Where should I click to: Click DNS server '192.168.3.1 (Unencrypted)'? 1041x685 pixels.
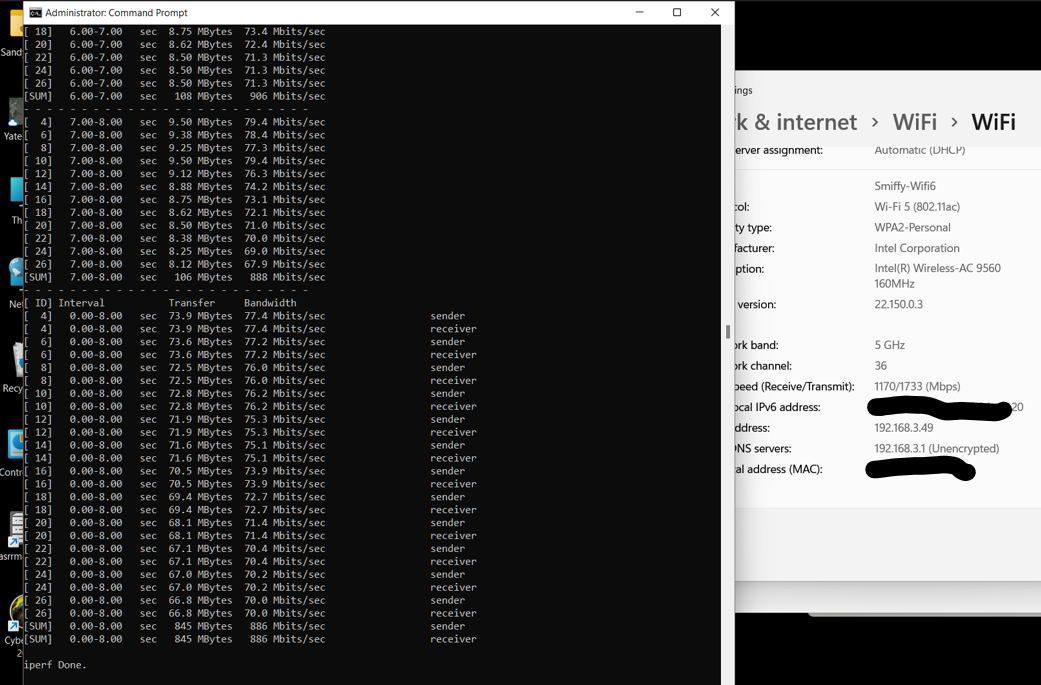(936, 448)
